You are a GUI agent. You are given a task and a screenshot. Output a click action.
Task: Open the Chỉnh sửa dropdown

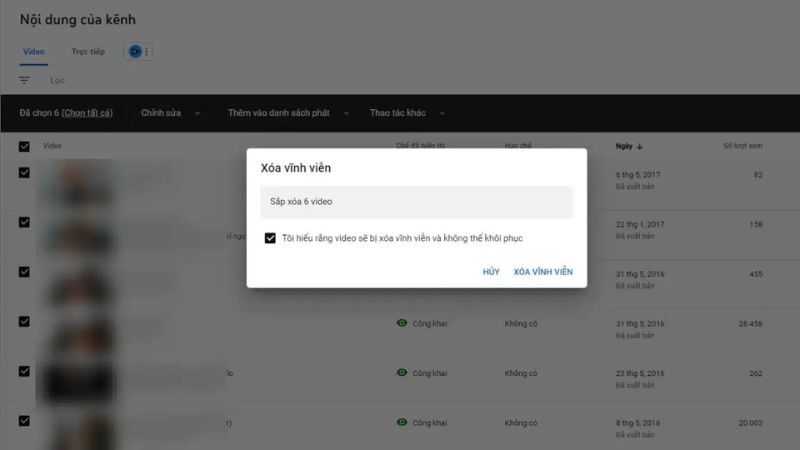170,113
